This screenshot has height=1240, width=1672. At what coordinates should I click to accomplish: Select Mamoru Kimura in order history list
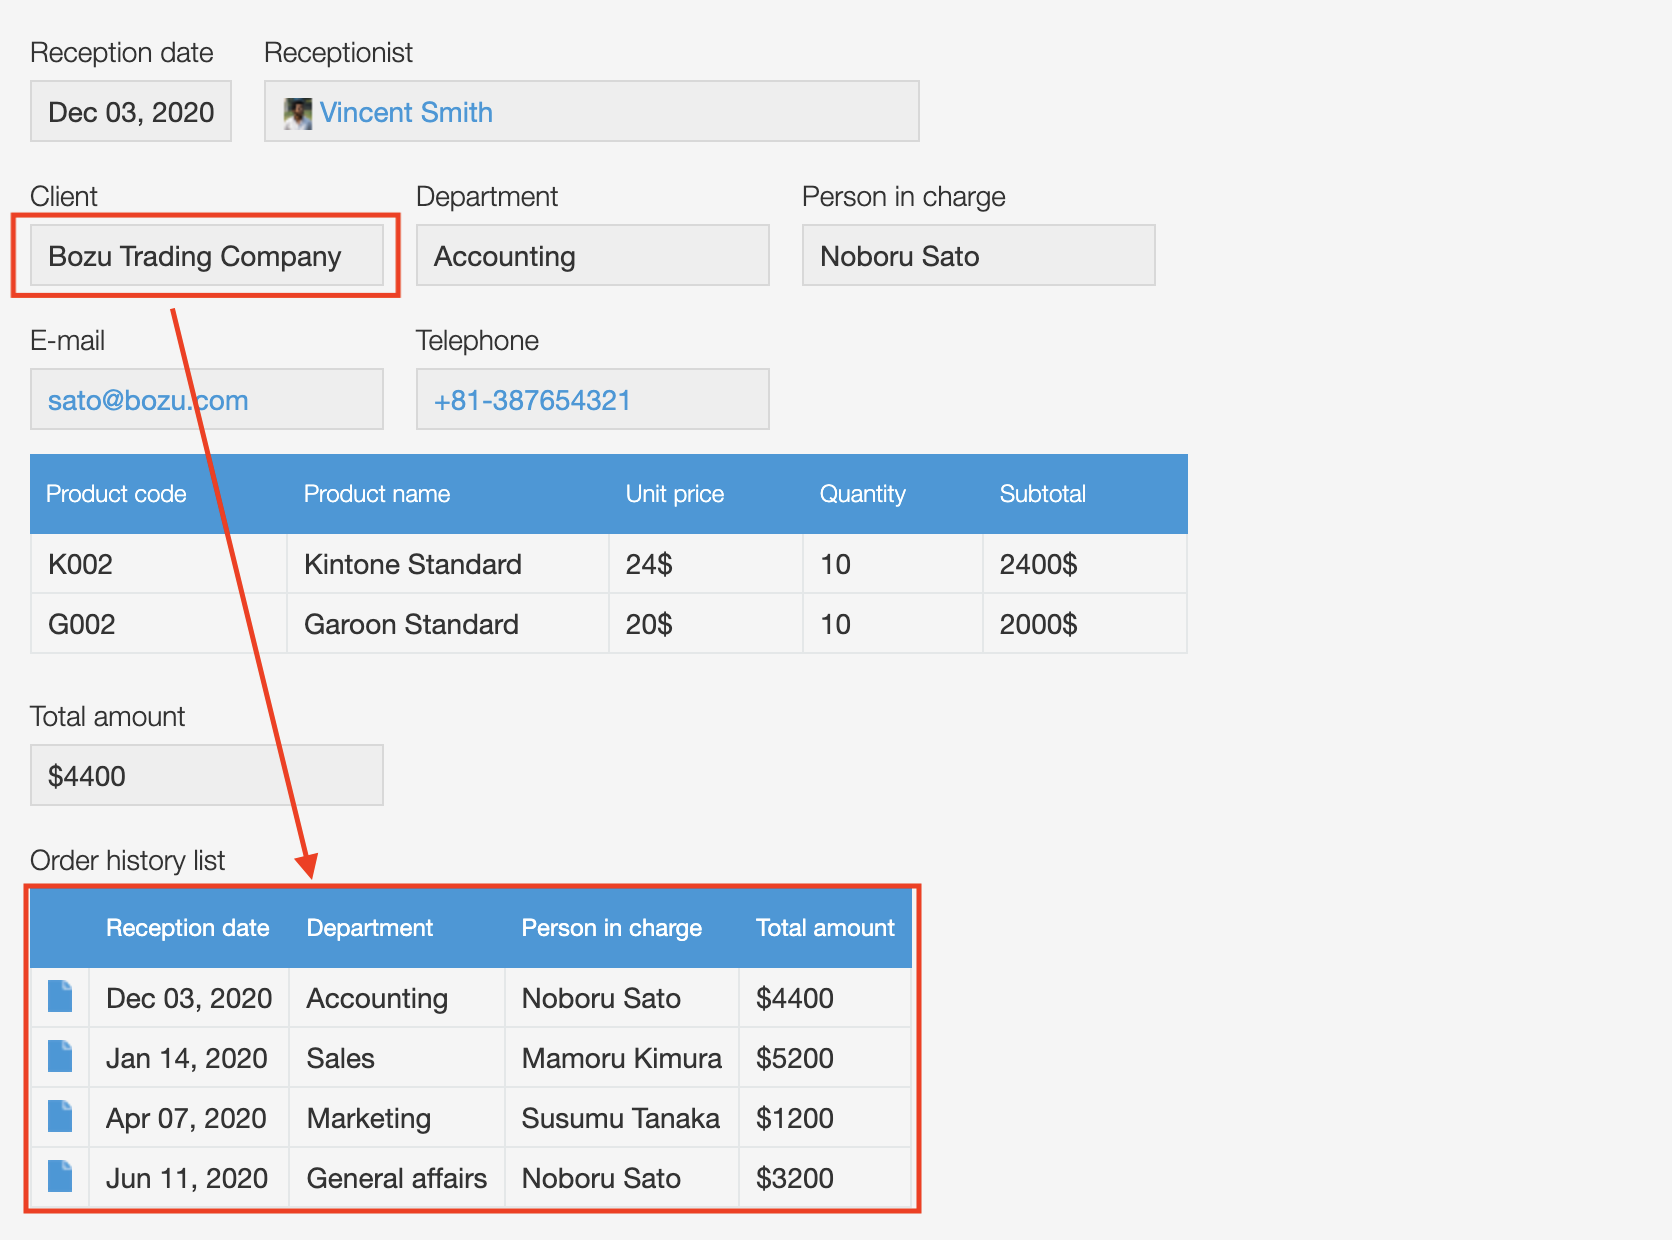pos(621,1058)
